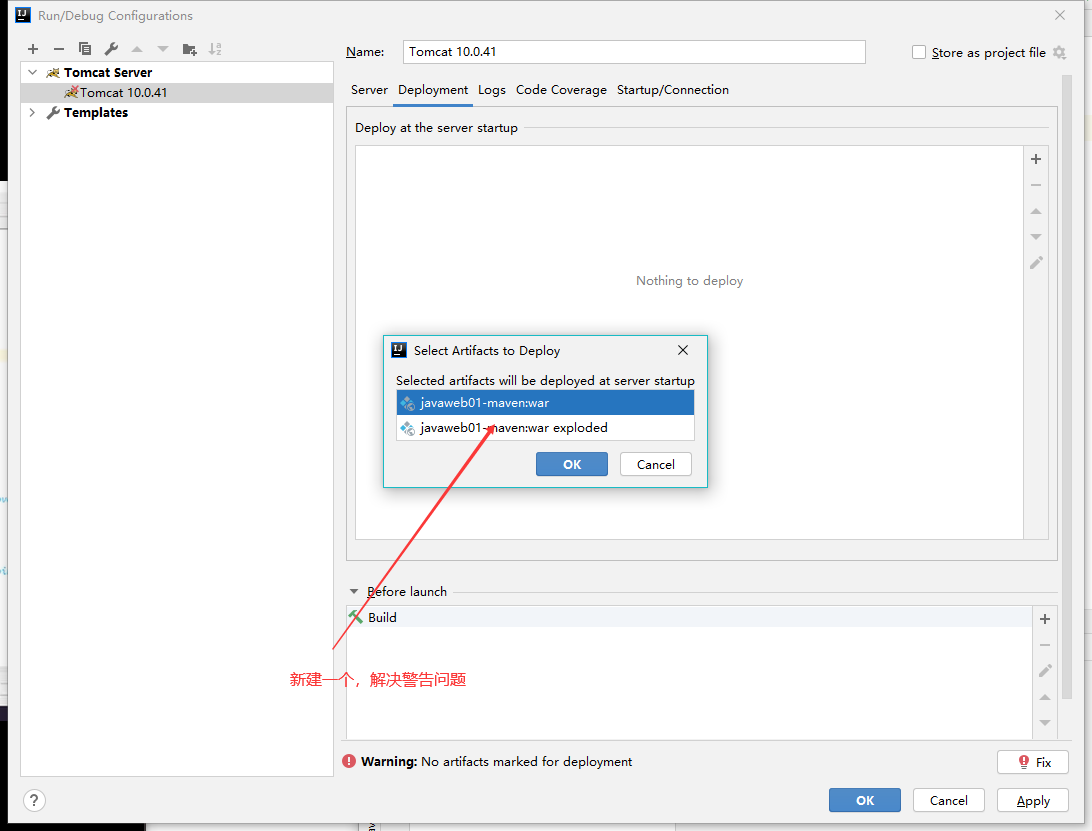
Task: Copy the selected configuration
Action: click(x=85, y=49)
